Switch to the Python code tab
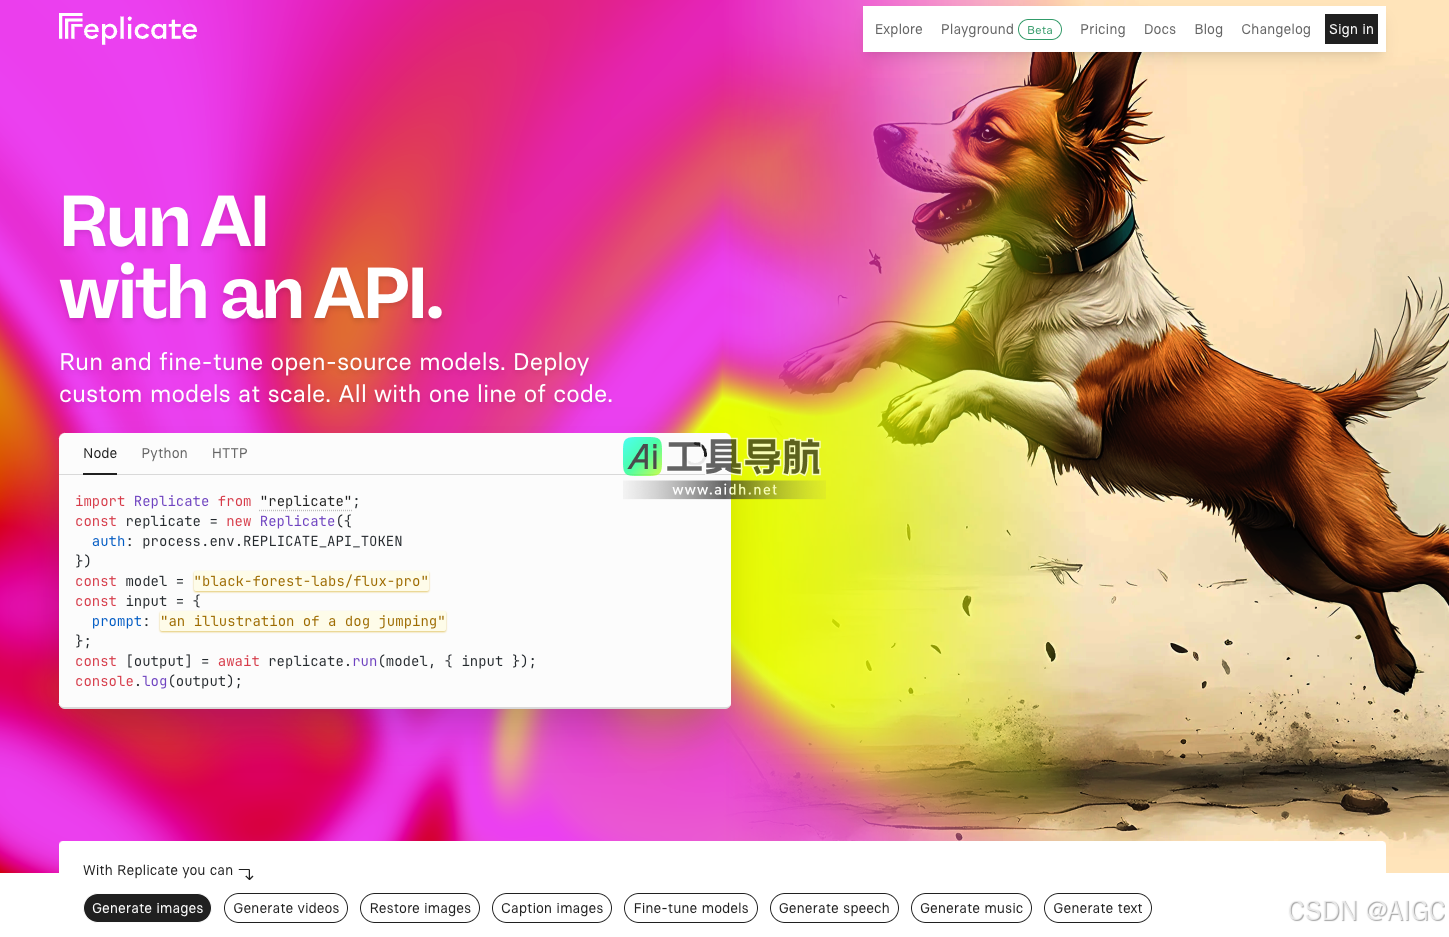Image resolution: width=1449 pixels, height=937 pixels. [x=164, y=454]
